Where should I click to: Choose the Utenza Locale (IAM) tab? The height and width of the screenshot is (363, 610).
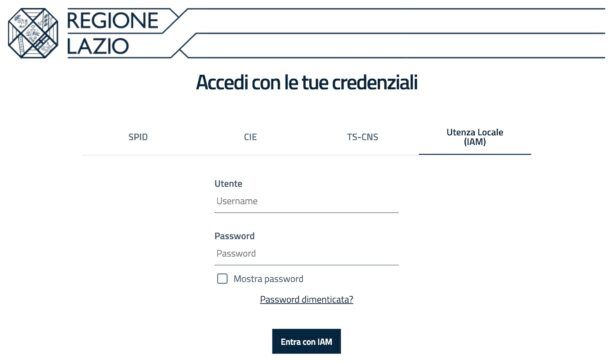[475, 137]
